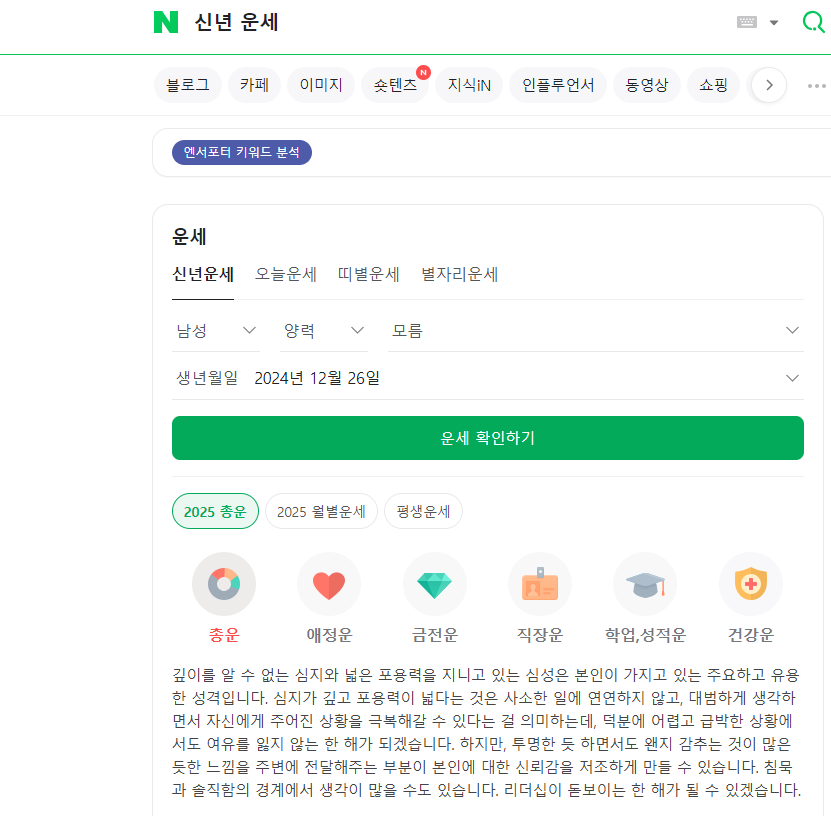Select the 직장운 ID badge icon
The width and height of the screenshot is (831, 816).
[x=540, y=584]
